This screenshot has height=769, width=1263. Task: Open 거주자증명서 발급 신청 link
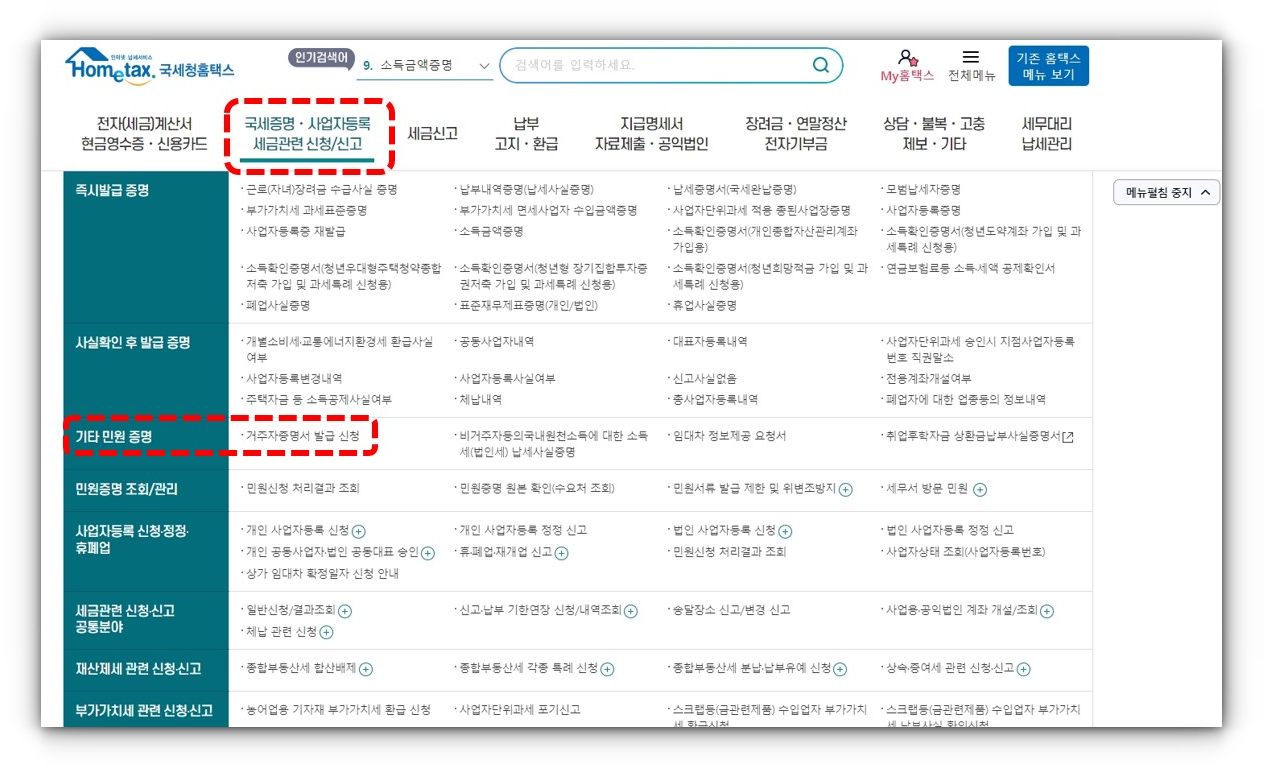(302, 437)
